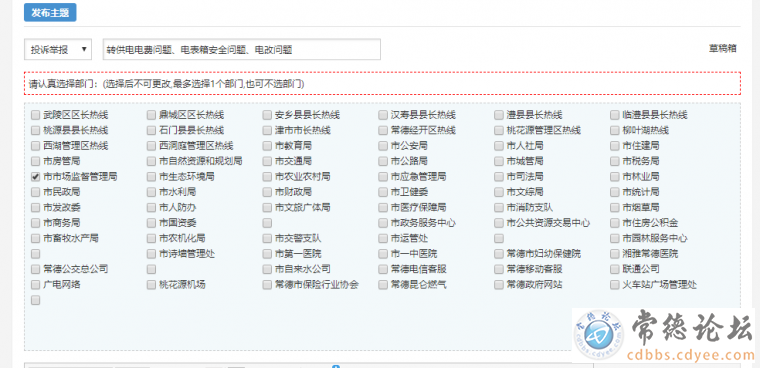The image size is (760, 368).
Task: Check the 鼎城区区长热线 checkbox
Action: coord(151,115)
